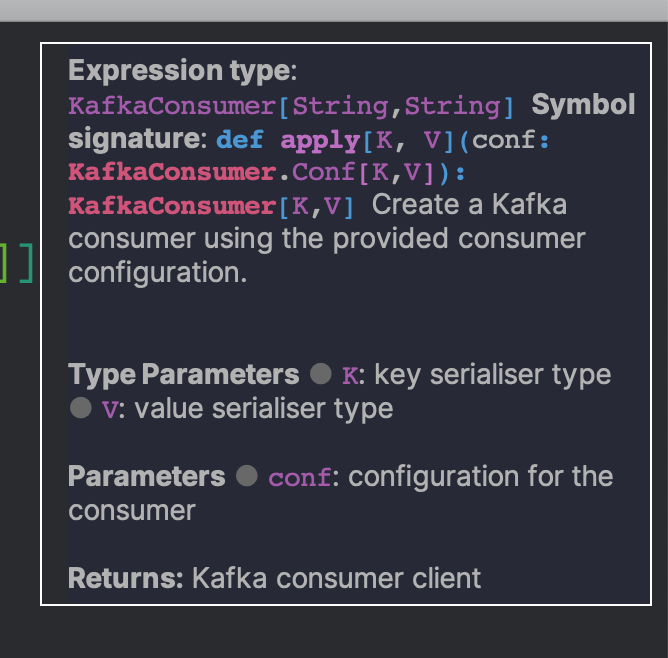Click the green bracket at editor edge
The height and width of the screenshot is (658, 668).
click(3, 263)
